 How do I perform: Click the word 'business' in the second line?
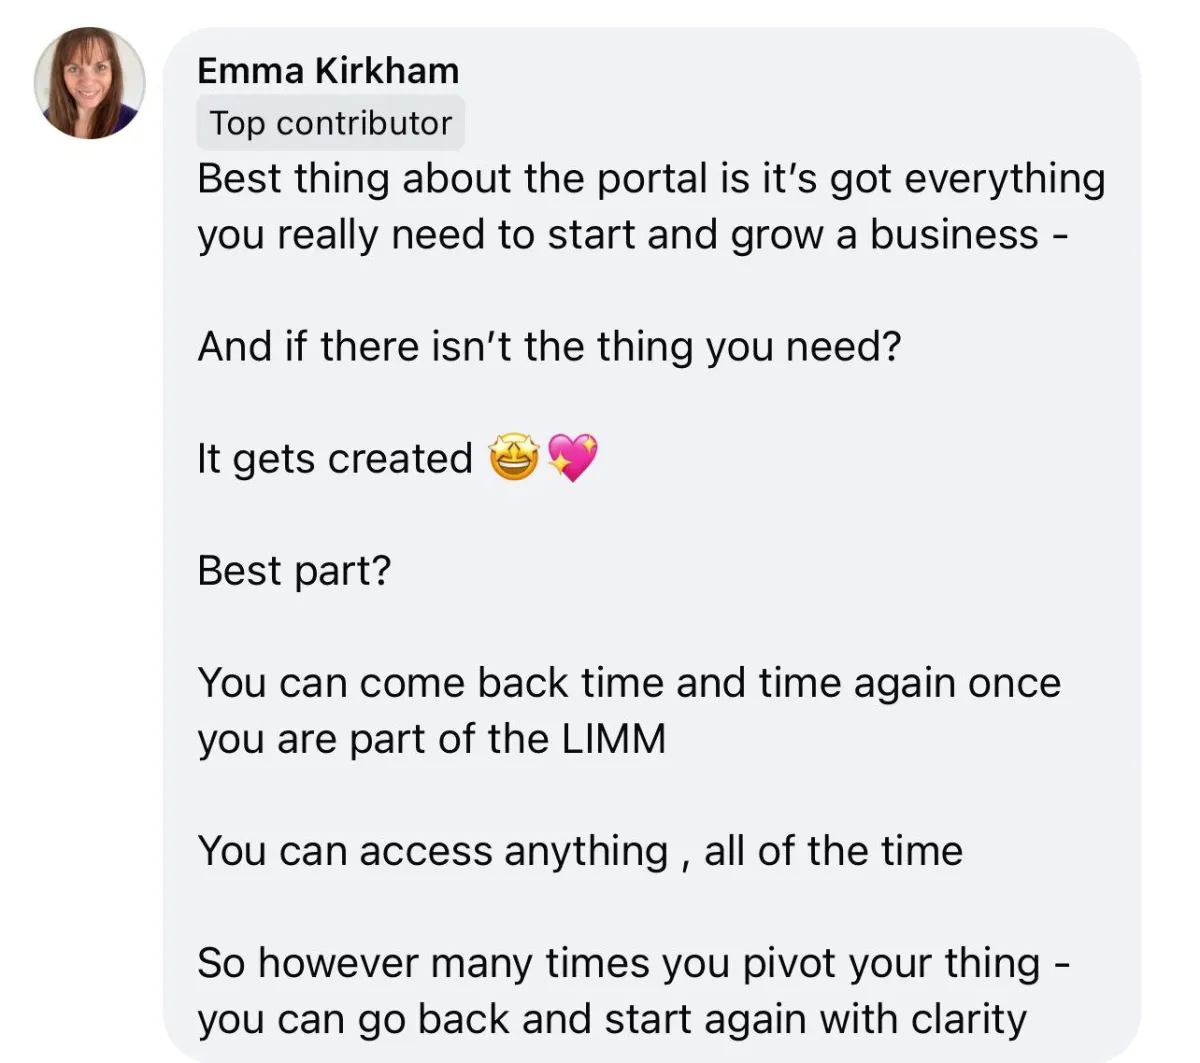click(x=954, y=235)
